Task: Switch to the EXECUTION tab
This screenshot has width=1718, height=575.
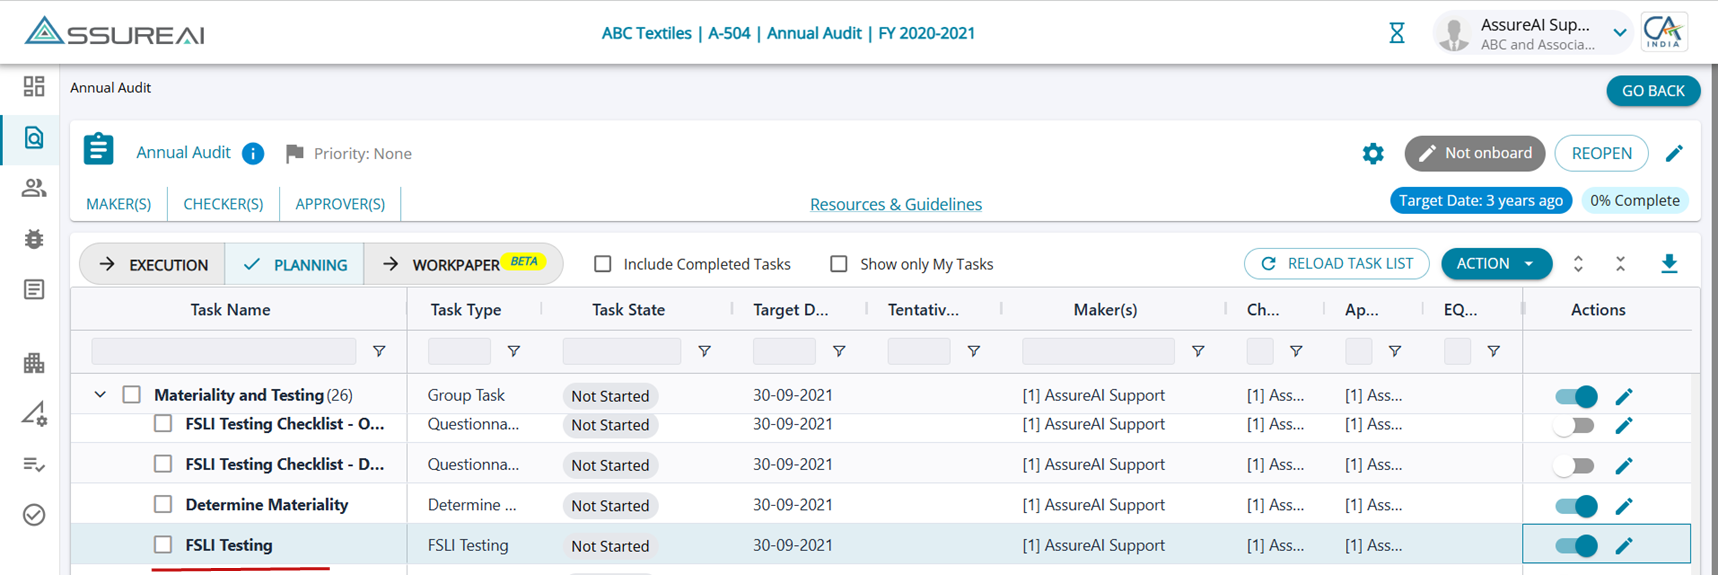Action: click(153, 265)
